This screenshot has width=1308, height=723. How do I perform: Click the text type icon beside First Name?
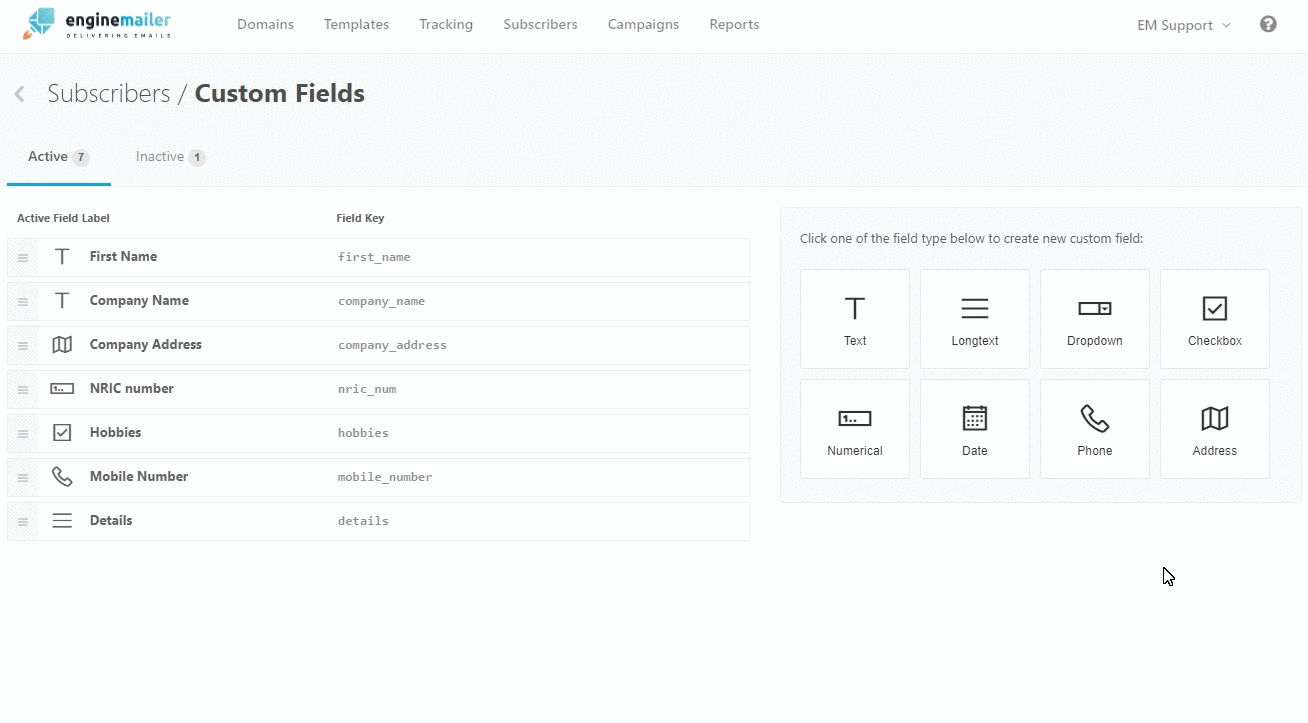[x=62, y=257]
